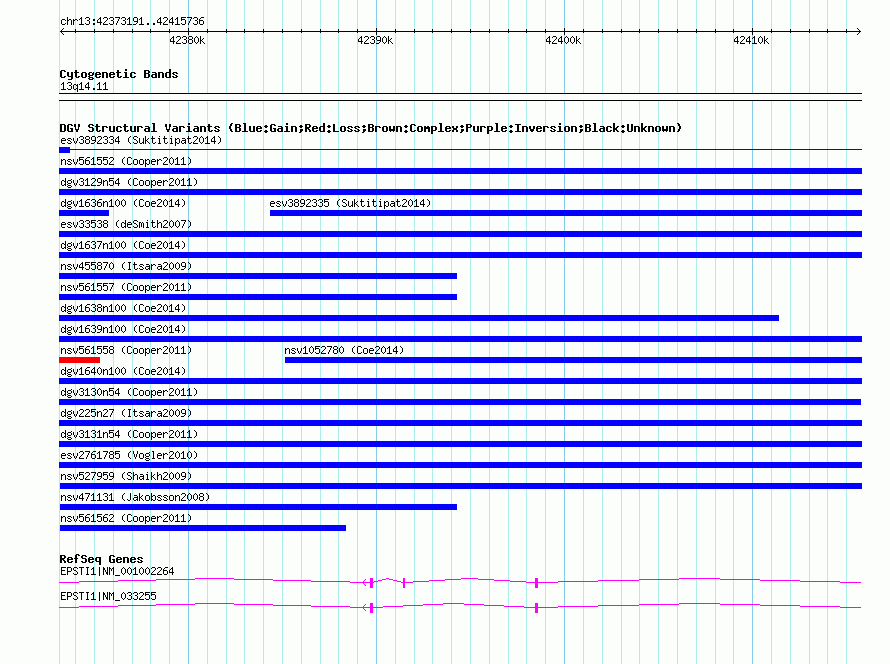This screenshot has width=890, height=664.
Task: Open the EPSTI1|NM_001002264 gene label
Action: click(x=117, y=571)
